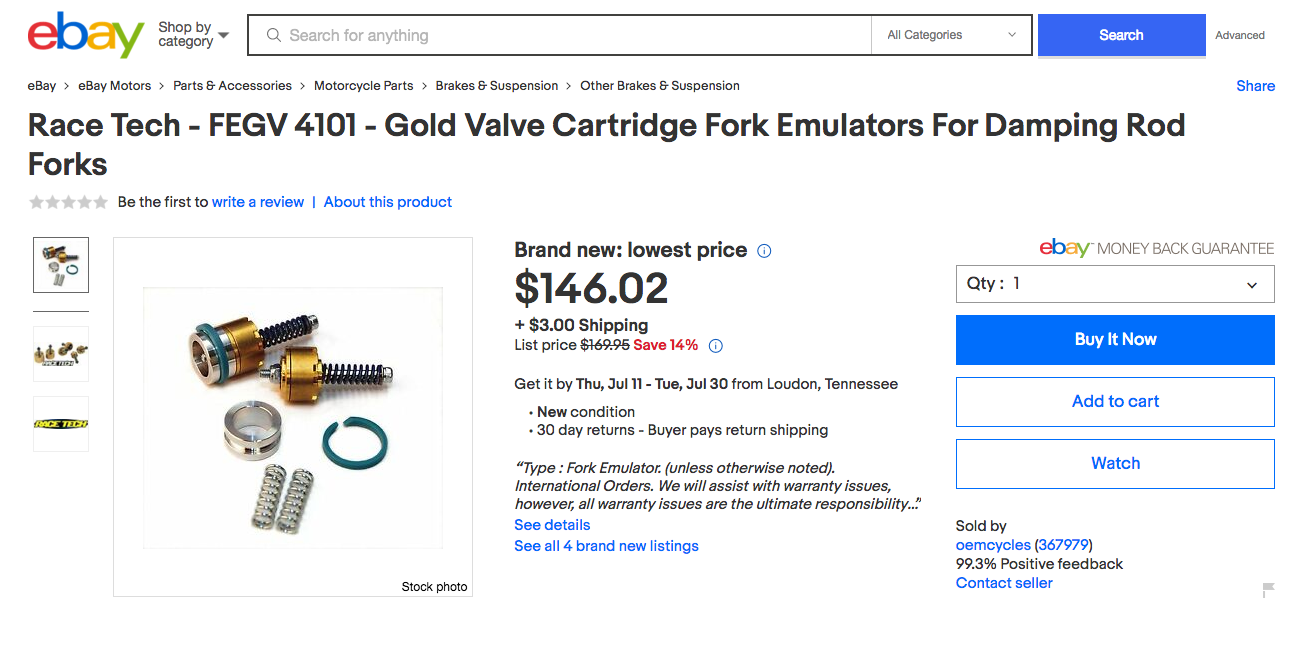This screenshot has width=1303, height=645.
Task: Open seller oemcycles profile link
Action: click(993, 545)
